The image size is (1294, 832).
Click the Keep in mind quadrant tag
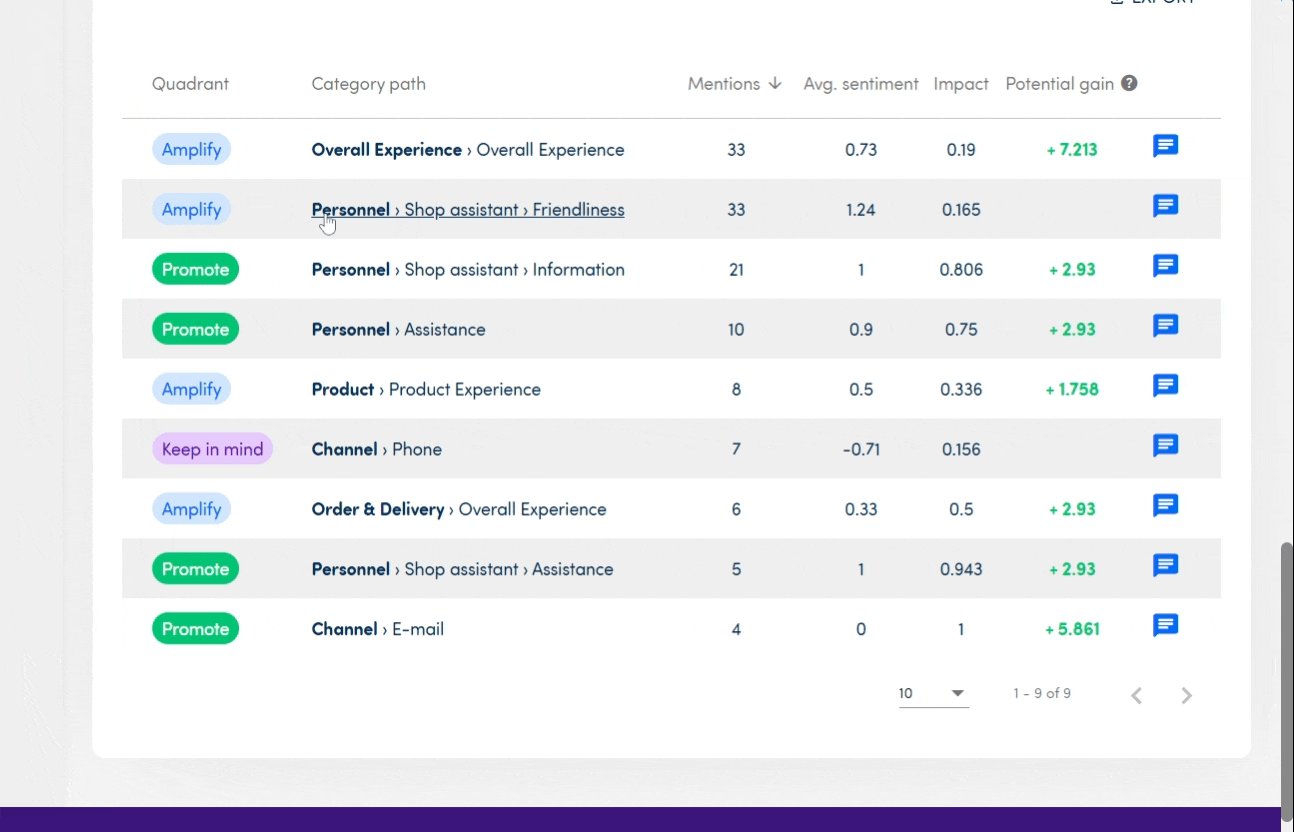212,450
